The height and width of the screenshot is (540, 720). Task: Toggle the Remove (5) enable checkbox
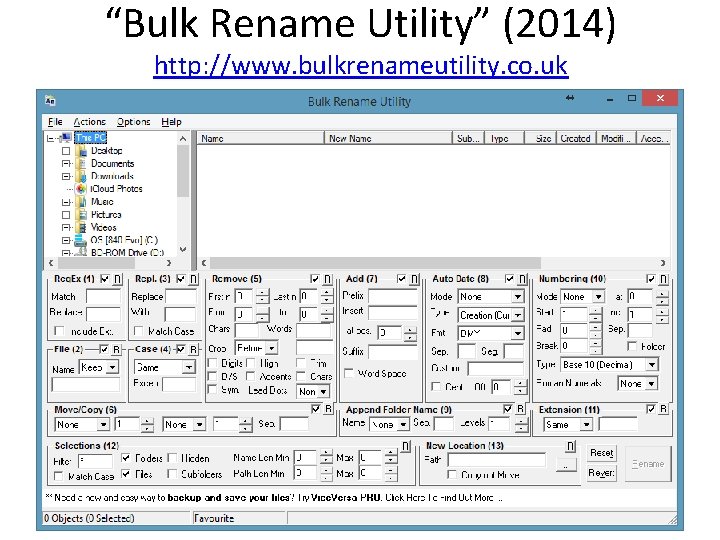click(315, 278)
